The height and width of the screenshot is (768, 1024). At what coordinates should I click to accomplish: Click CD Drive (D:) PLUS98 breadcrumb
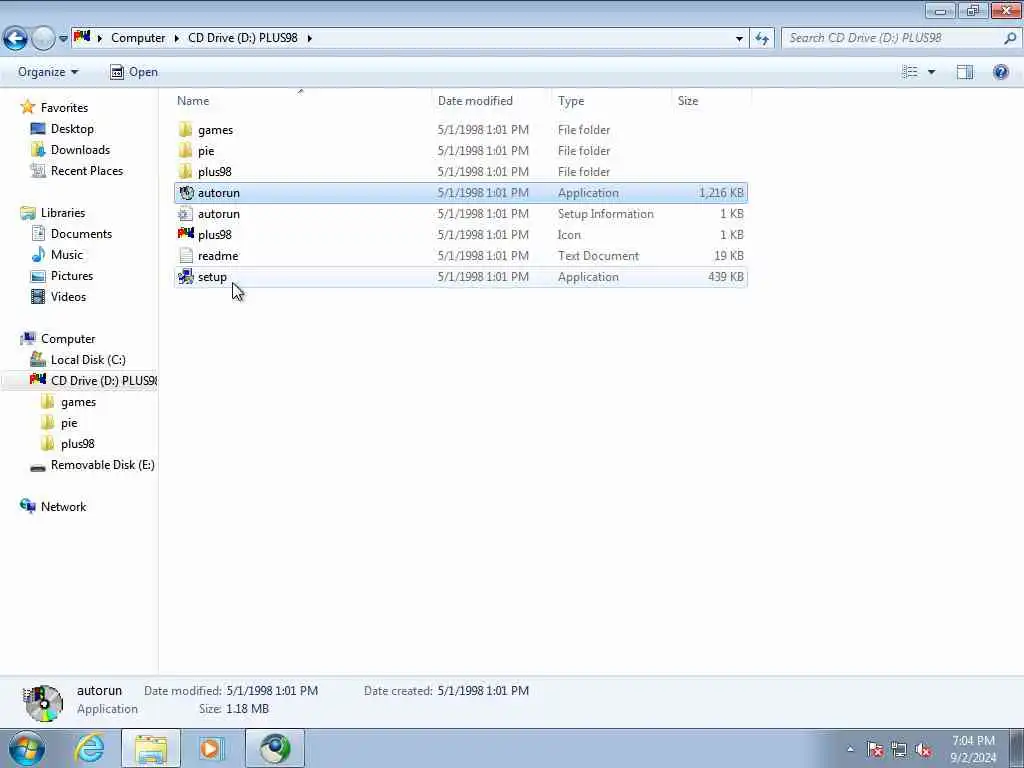click(243, 38)
